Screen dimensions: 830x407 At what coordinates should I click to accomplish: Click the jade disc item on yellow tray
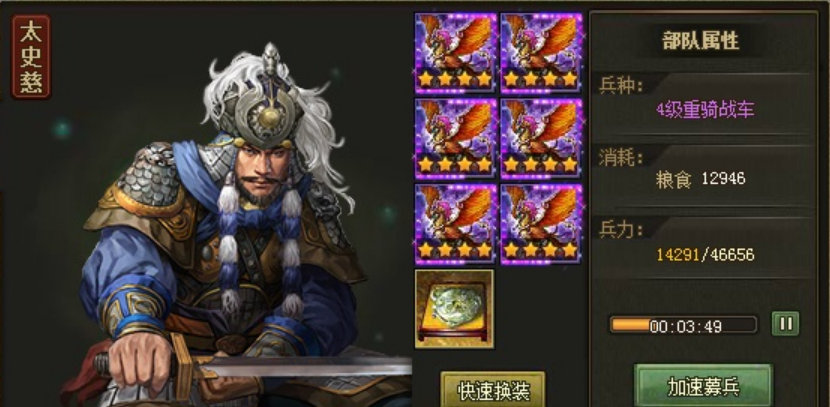click(454, 309)
